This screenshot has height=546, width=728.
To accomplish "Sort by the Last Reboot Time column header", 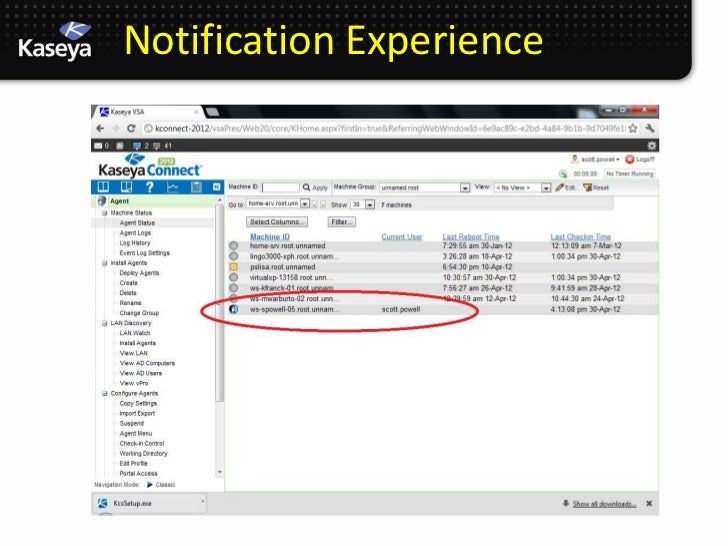I will point(471,237).
